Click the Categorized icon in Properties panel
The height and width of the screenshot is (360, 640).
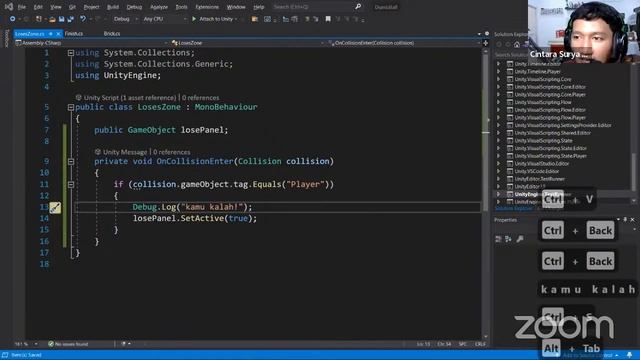click(x=498, y=239)
